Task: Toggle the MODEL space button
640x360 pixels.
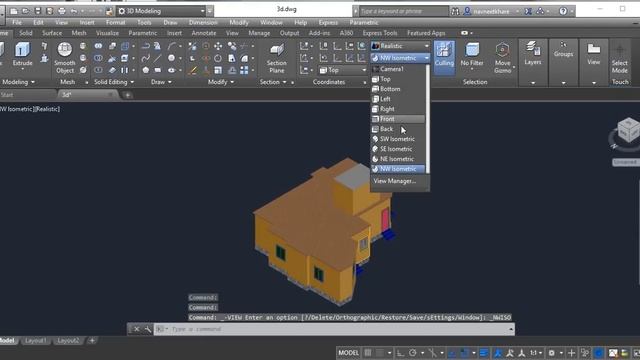Action: [348, 353]
